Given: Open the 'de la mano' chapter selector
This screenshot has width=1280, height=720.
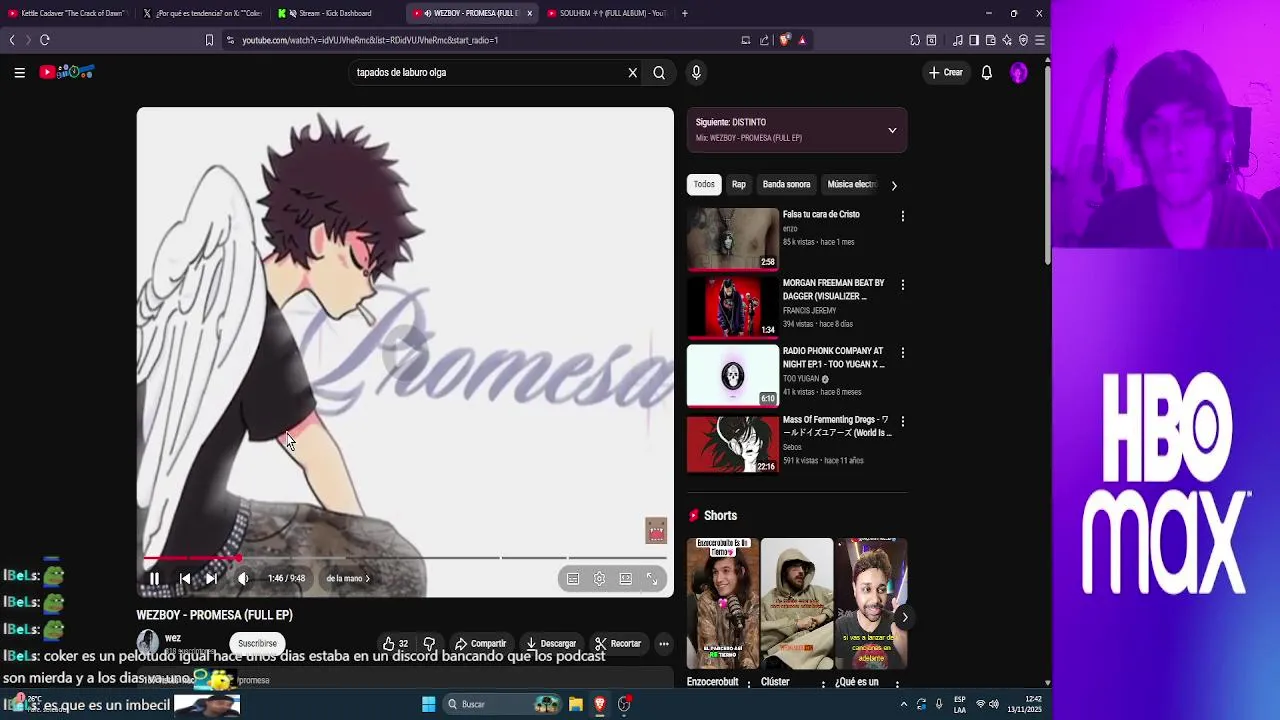Looking at the screenshot, I should [348, 578].
